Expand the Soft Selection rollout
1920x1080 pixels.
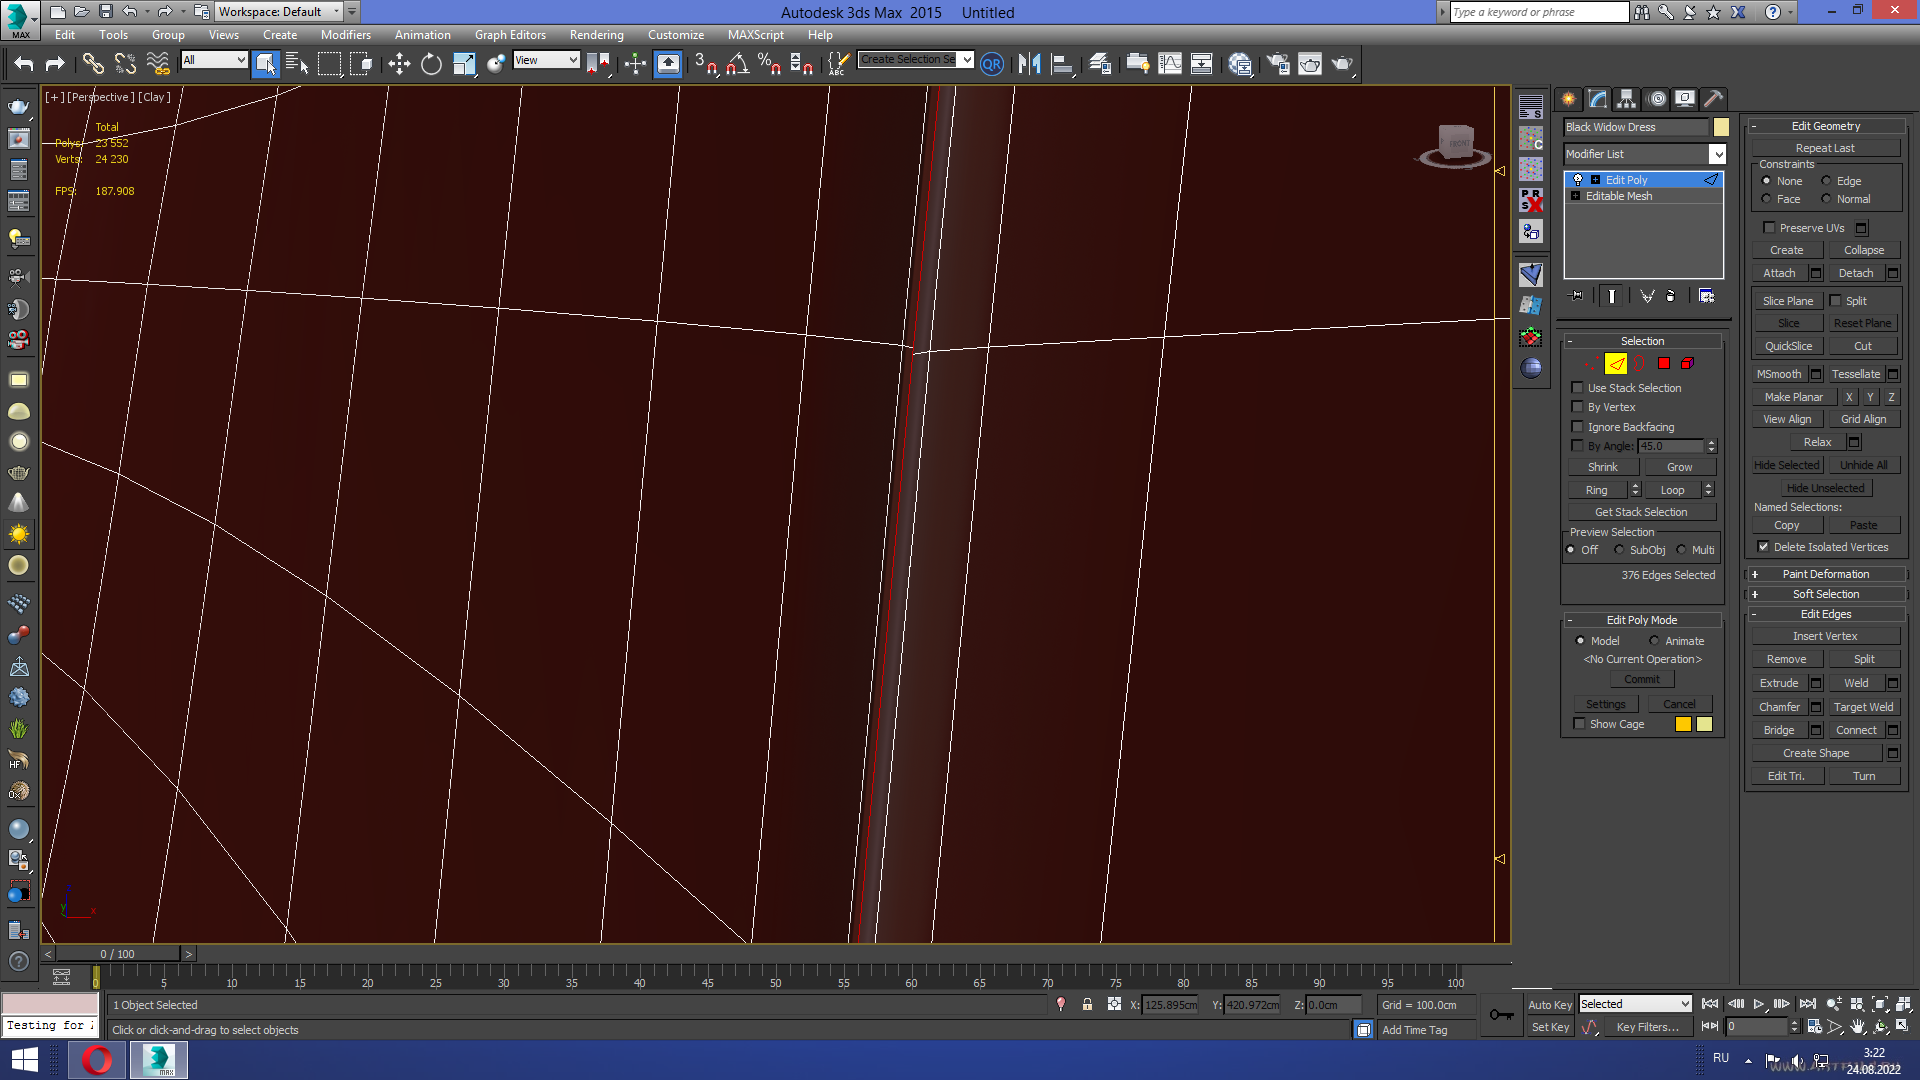[1825, 594]
